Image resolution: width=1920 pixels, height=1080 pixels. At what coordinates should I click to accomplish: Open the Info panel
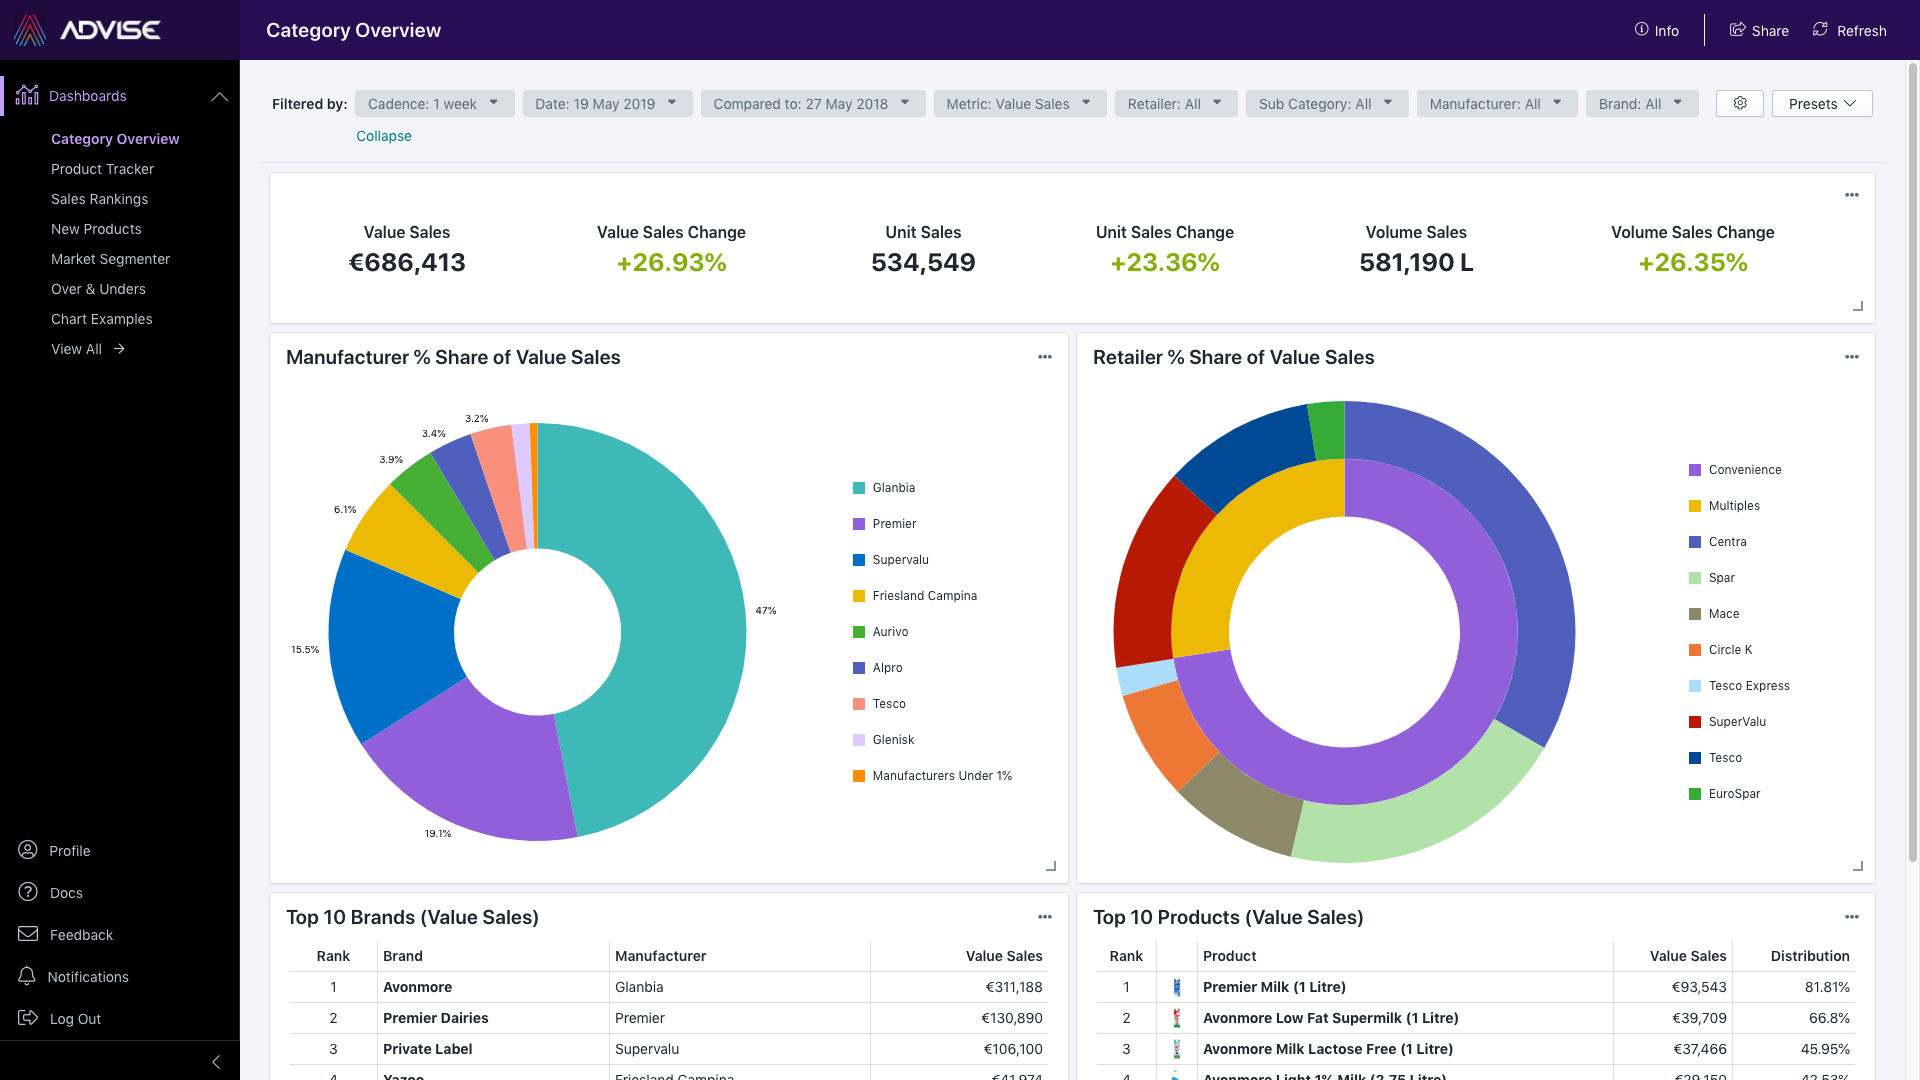click(x=1657, y=30)
